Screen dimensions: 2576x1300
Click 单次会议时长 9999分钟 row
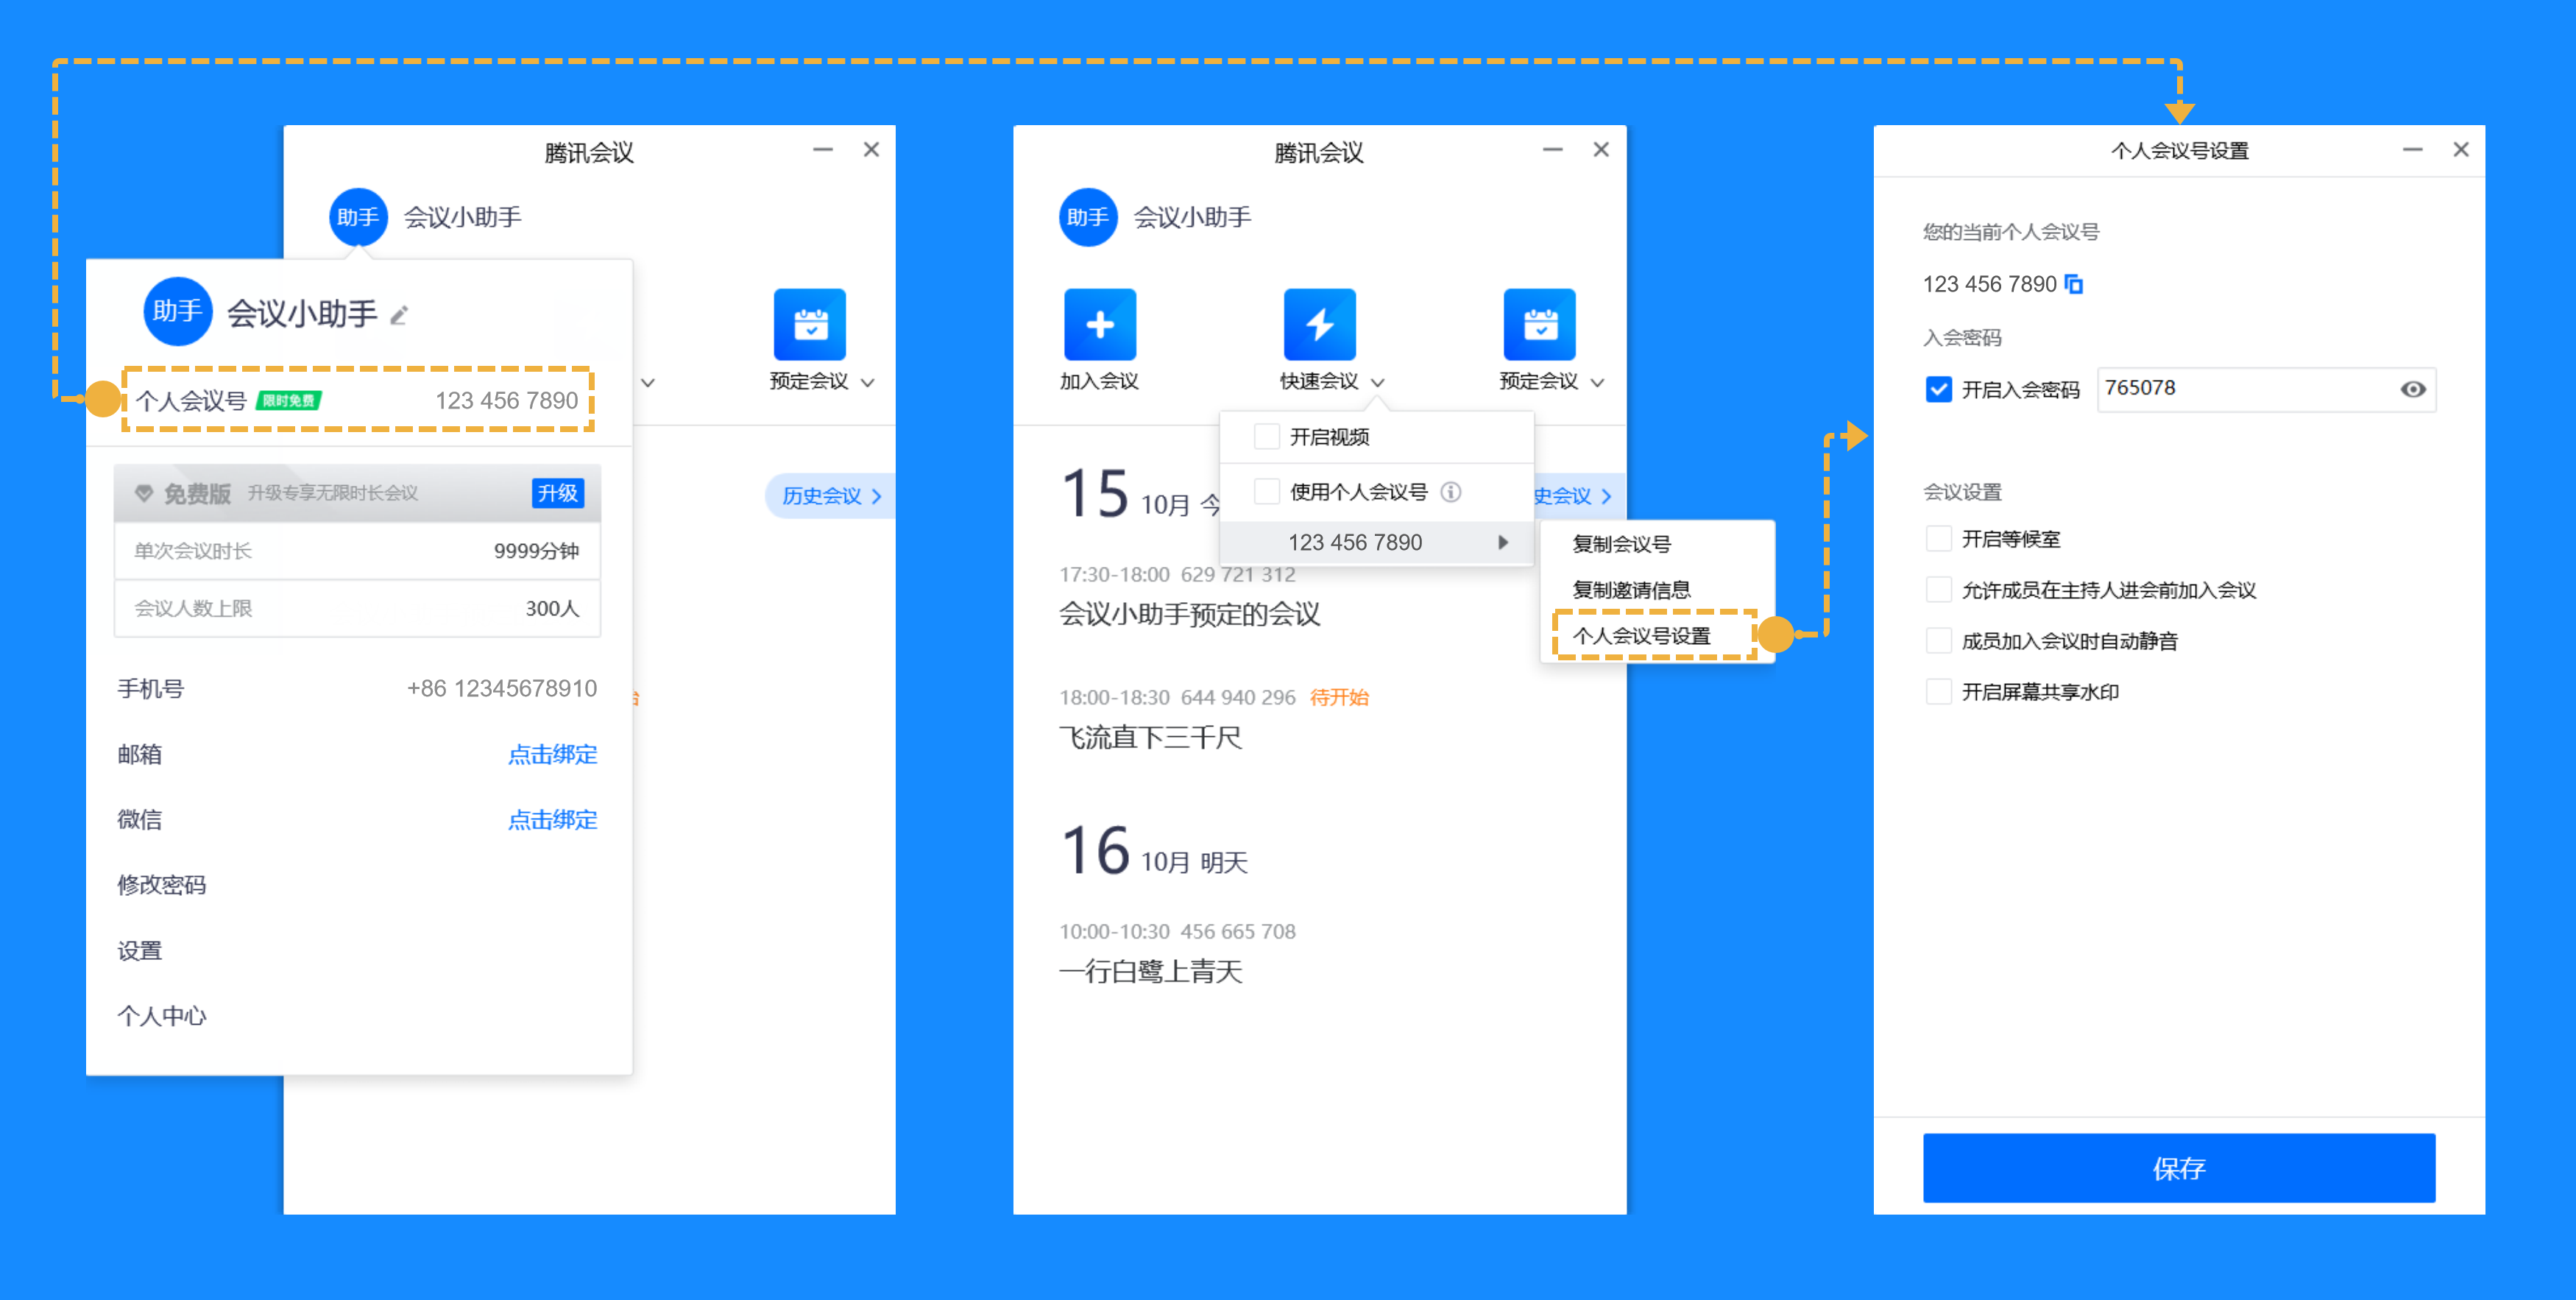357,551
